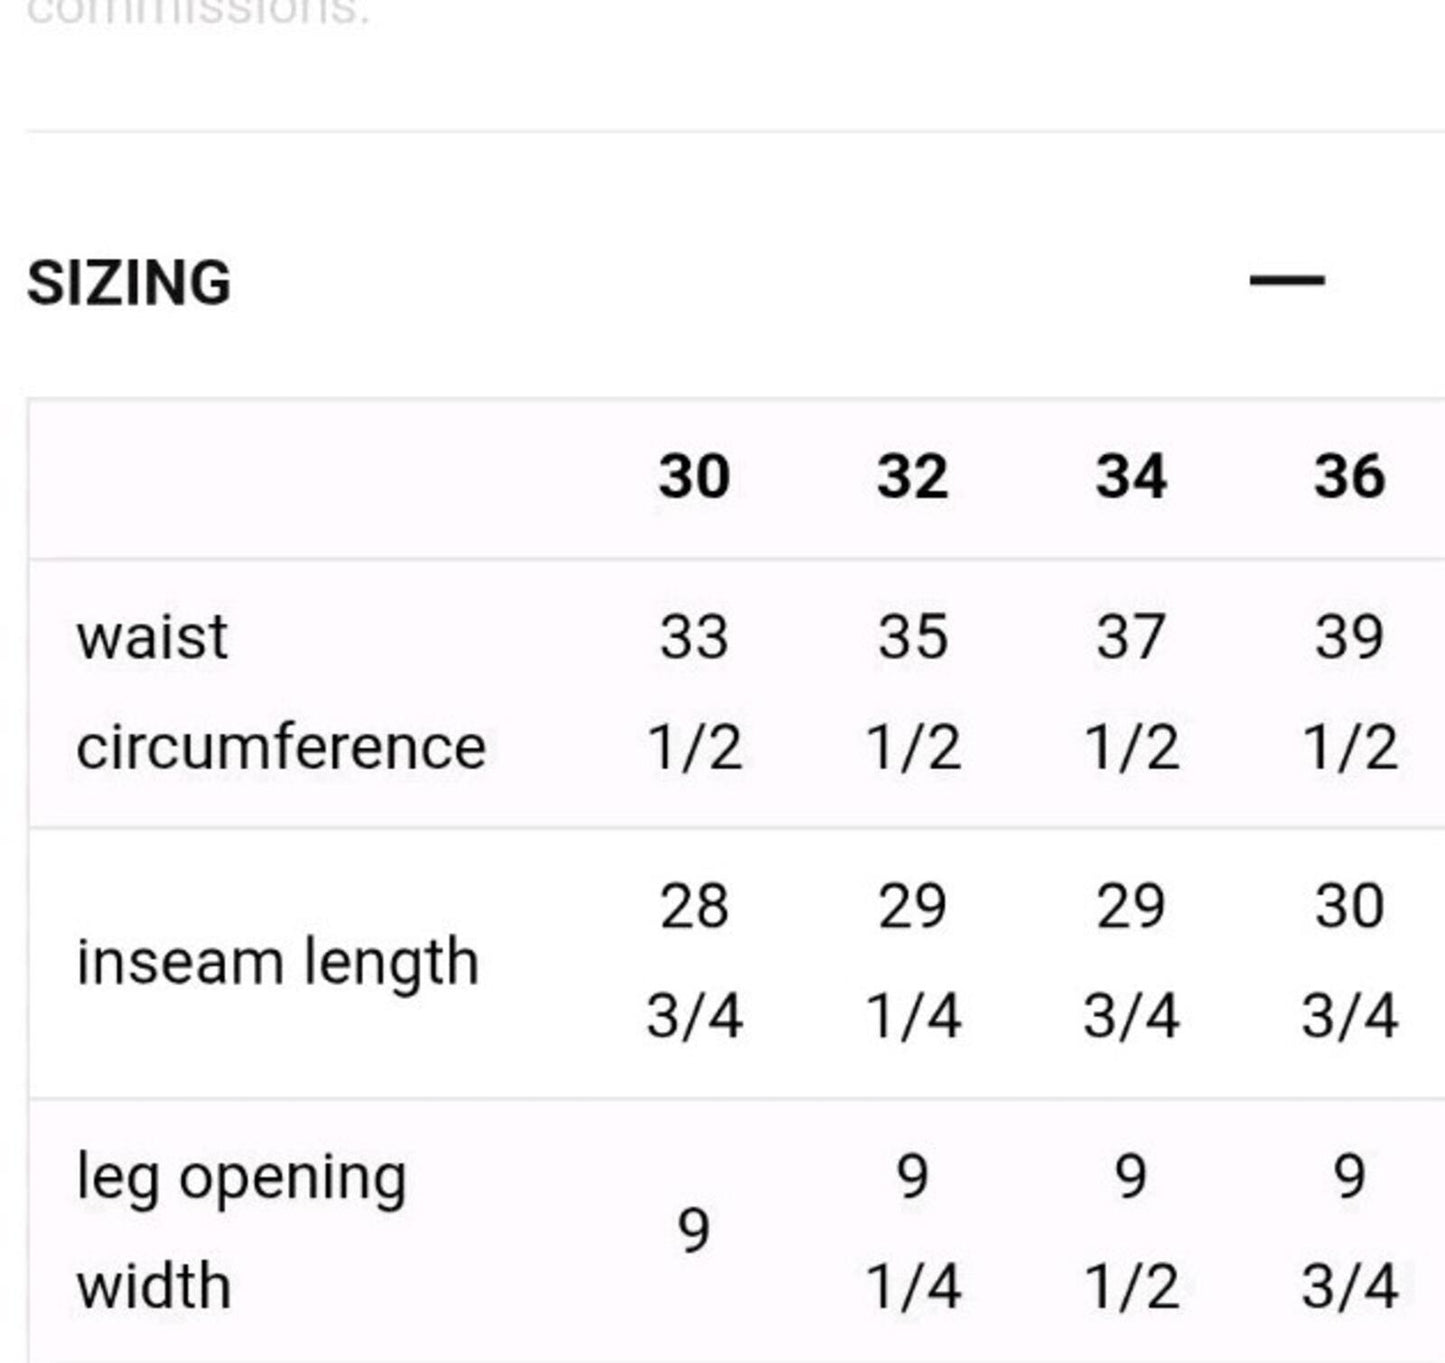The height and width of the screenshot is (1363, 1445).
Task: Click inseam value 29 1/4 for size 32
Action: point(912,962)
